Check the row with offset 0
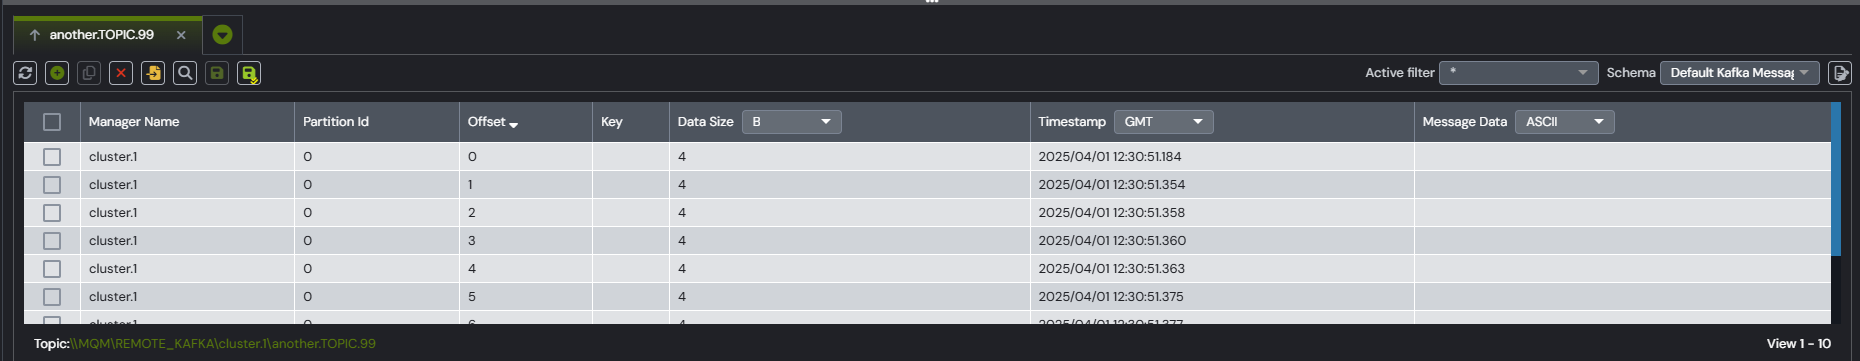The height and width of the screenshot is (361, 1860). 52,157
